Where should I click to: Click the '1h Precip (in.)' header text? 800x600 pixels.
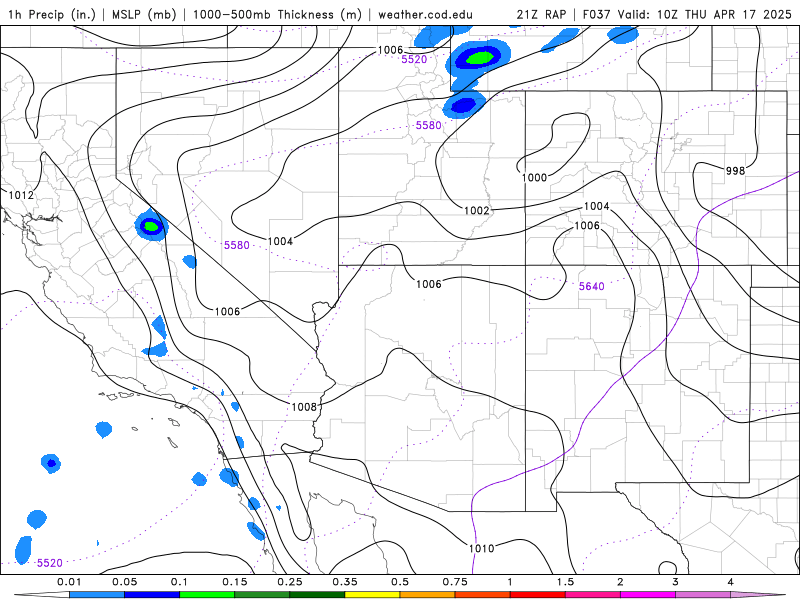pyautogui.click(x=52, y=14)
